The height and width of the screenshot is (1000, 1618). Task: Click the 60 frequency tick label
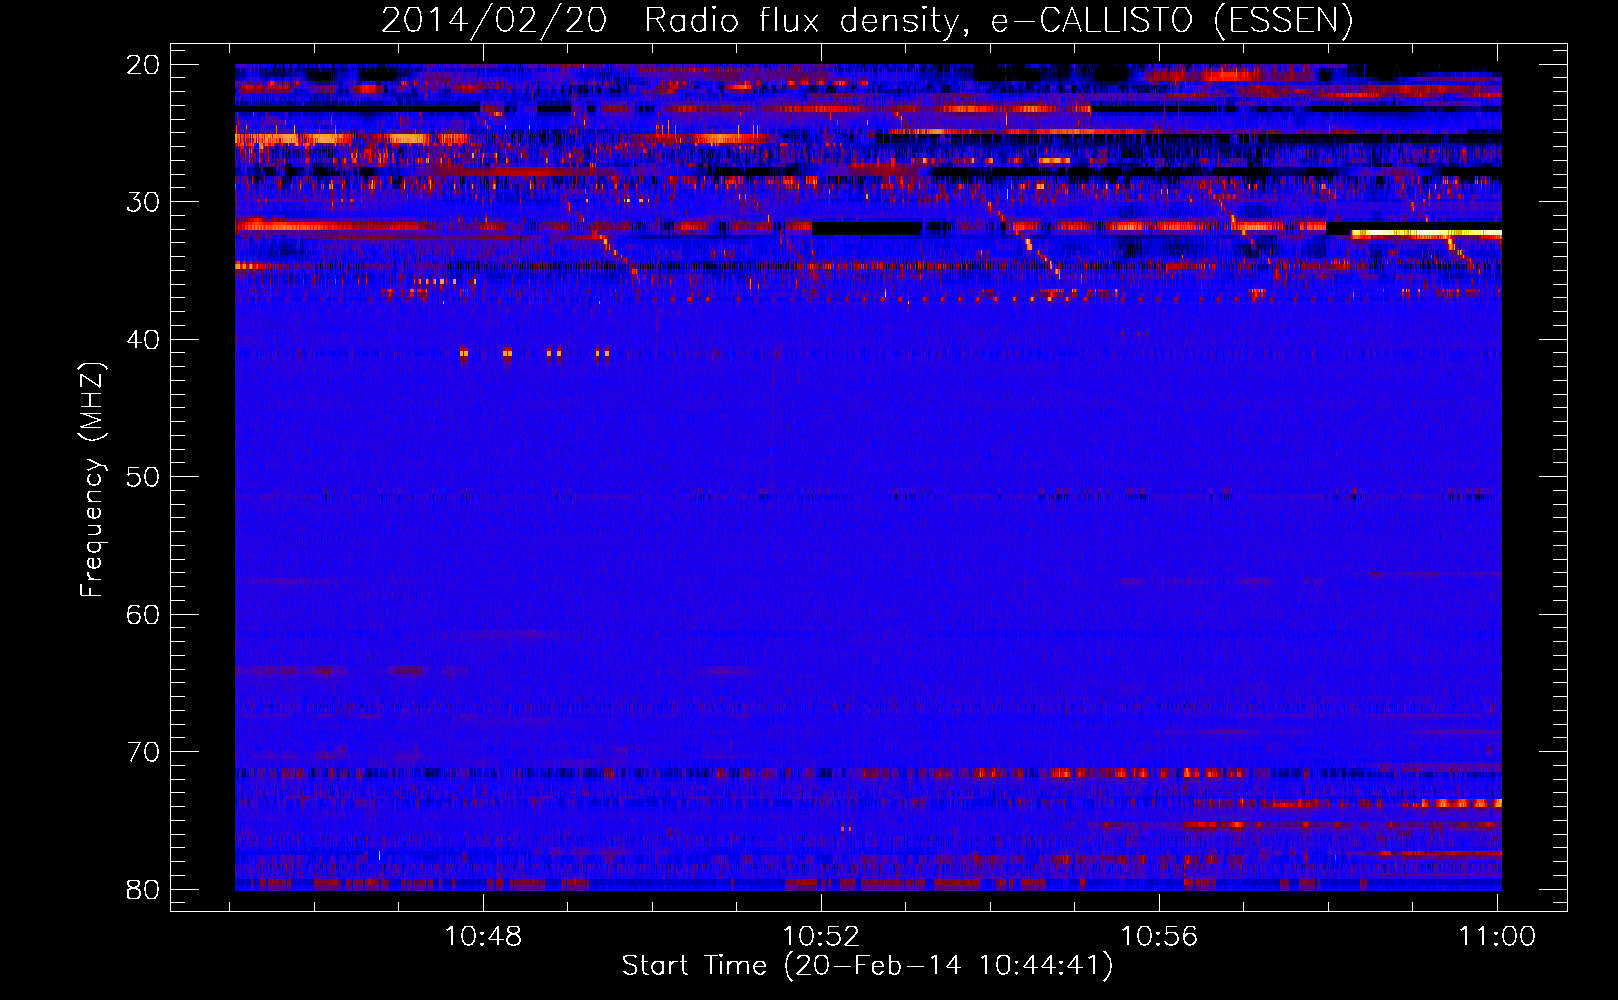coord(144,614)
